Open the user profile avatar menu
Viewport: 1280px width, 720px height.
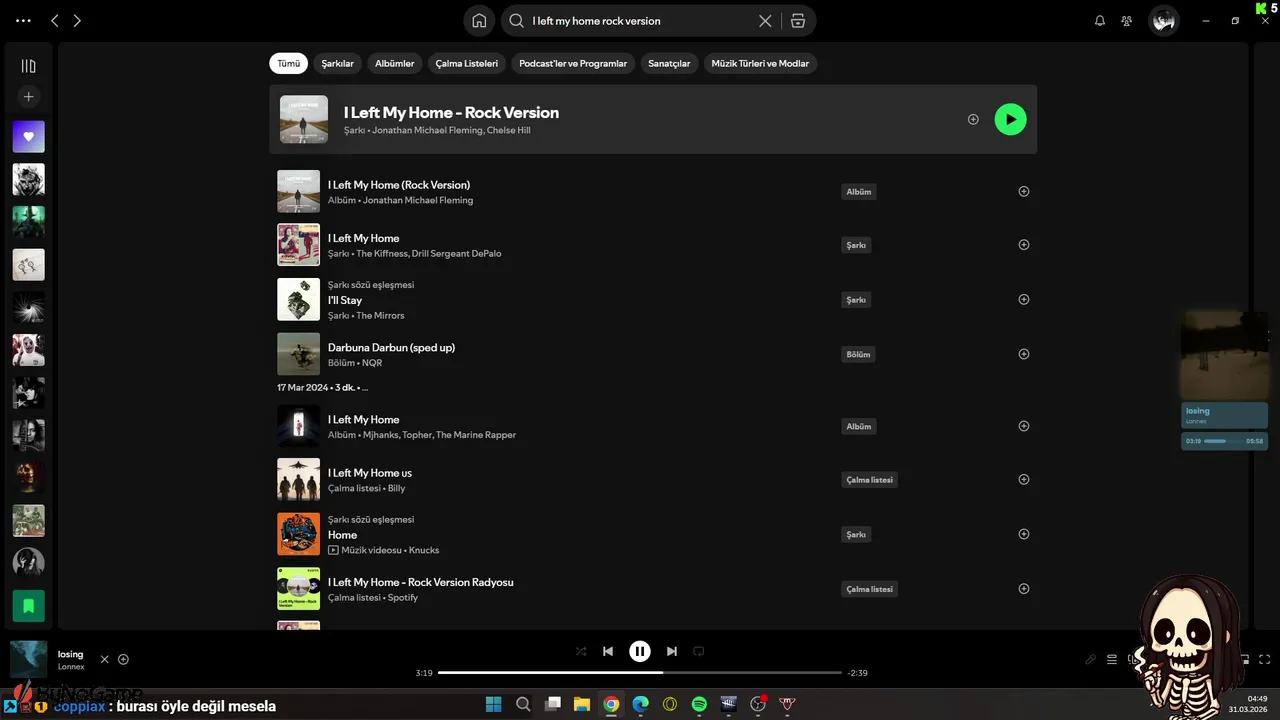1163,20
